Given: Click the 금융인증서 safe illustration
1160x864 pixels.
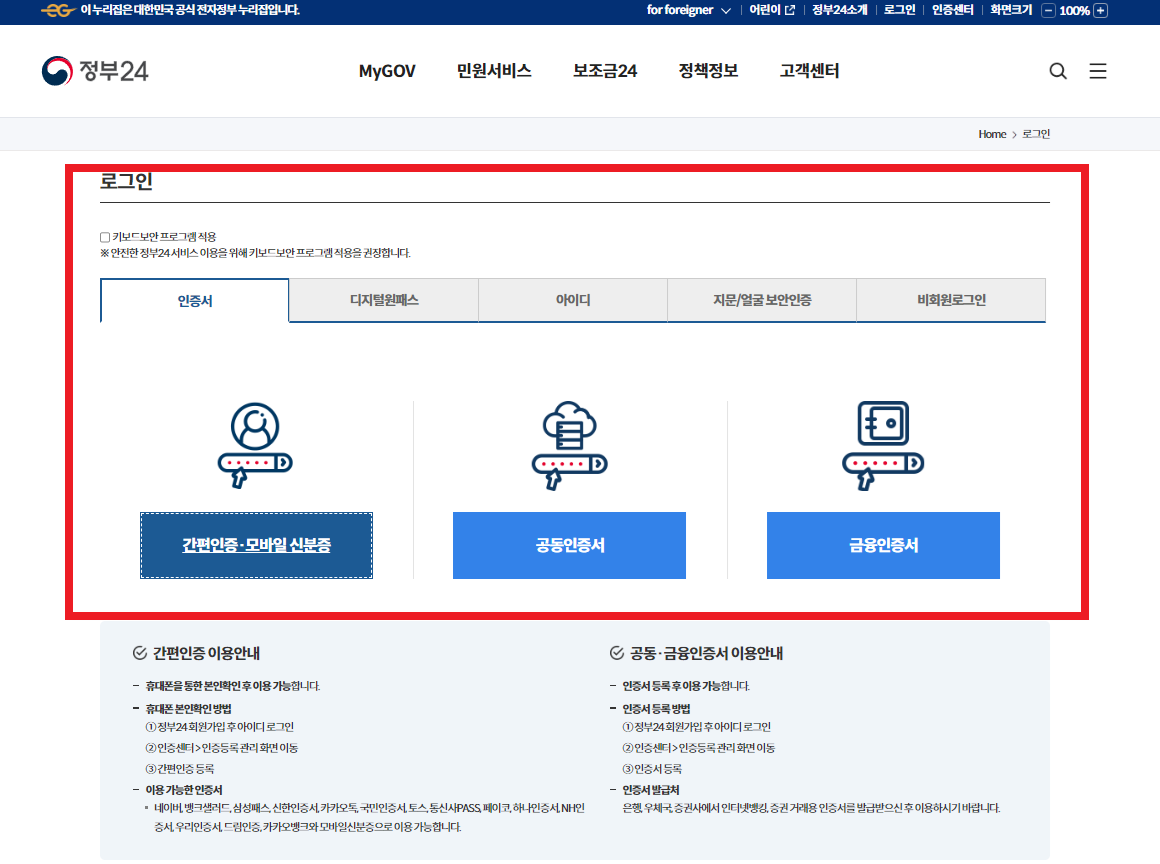Looking at the screenshot, I should pyautogui.click(x=883, y=445).
